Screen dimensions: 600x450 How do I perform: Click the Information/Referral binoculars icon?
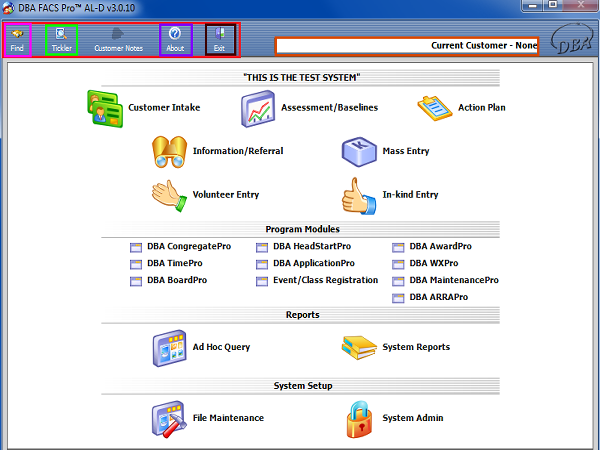pos(170,152)
